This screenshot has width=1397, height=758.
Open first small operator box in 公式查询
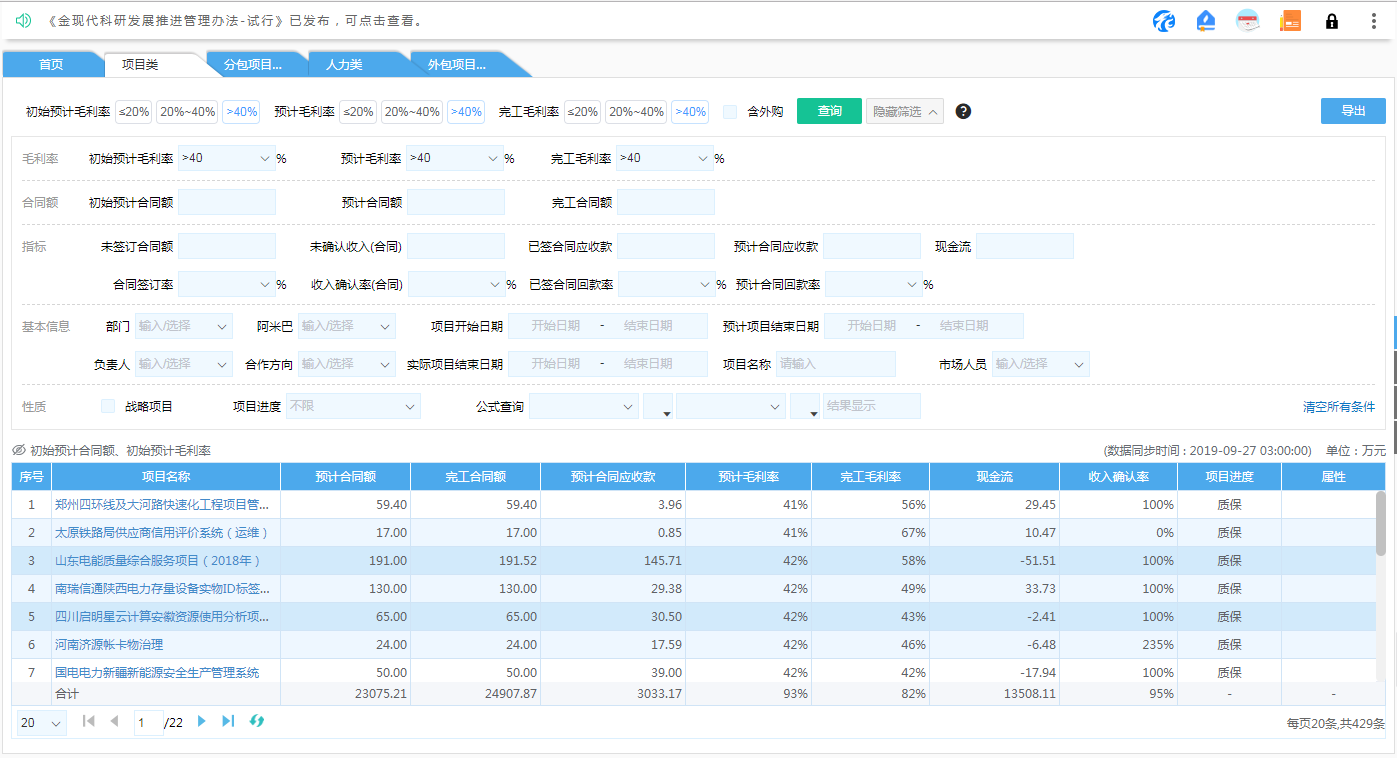click(658, 406)
